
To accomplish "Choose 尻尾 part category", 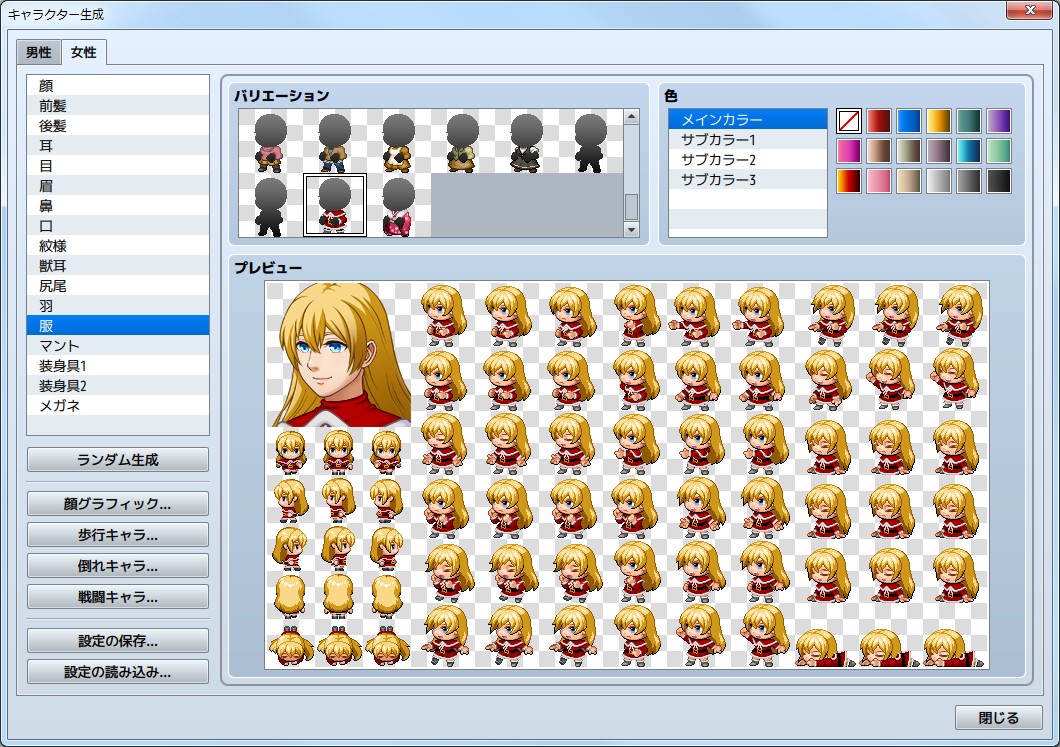I will (x=118, y=286).
